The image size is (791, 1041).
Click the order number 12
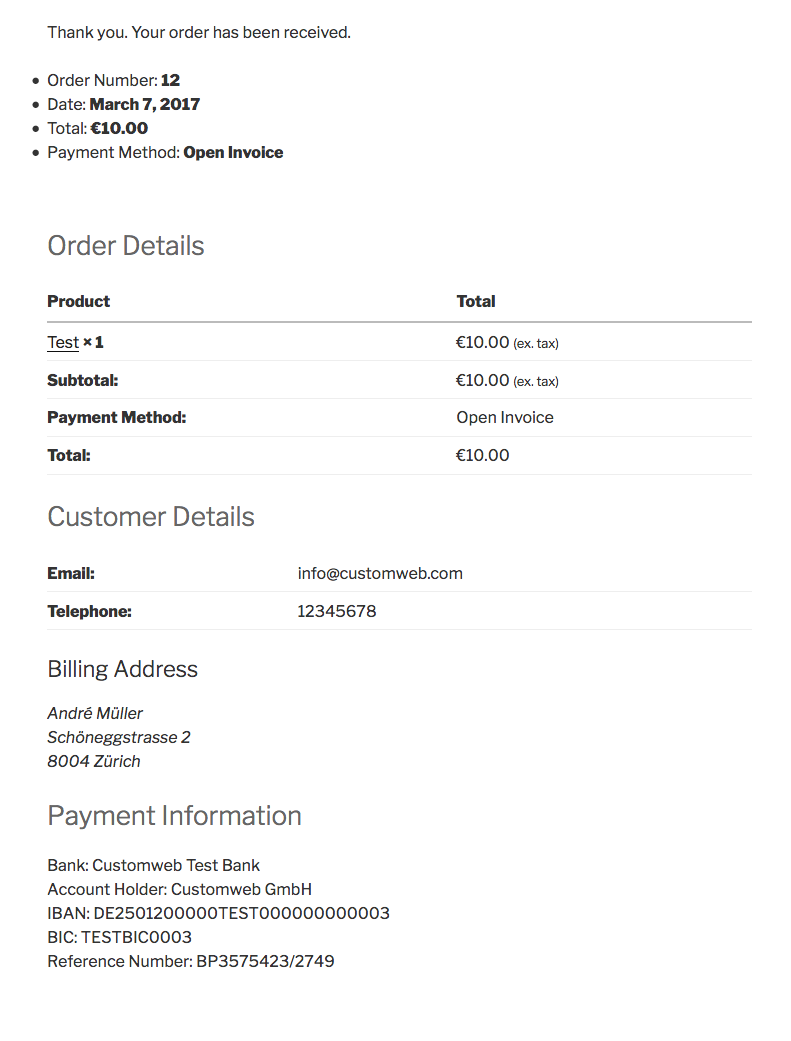click(170, 80)
